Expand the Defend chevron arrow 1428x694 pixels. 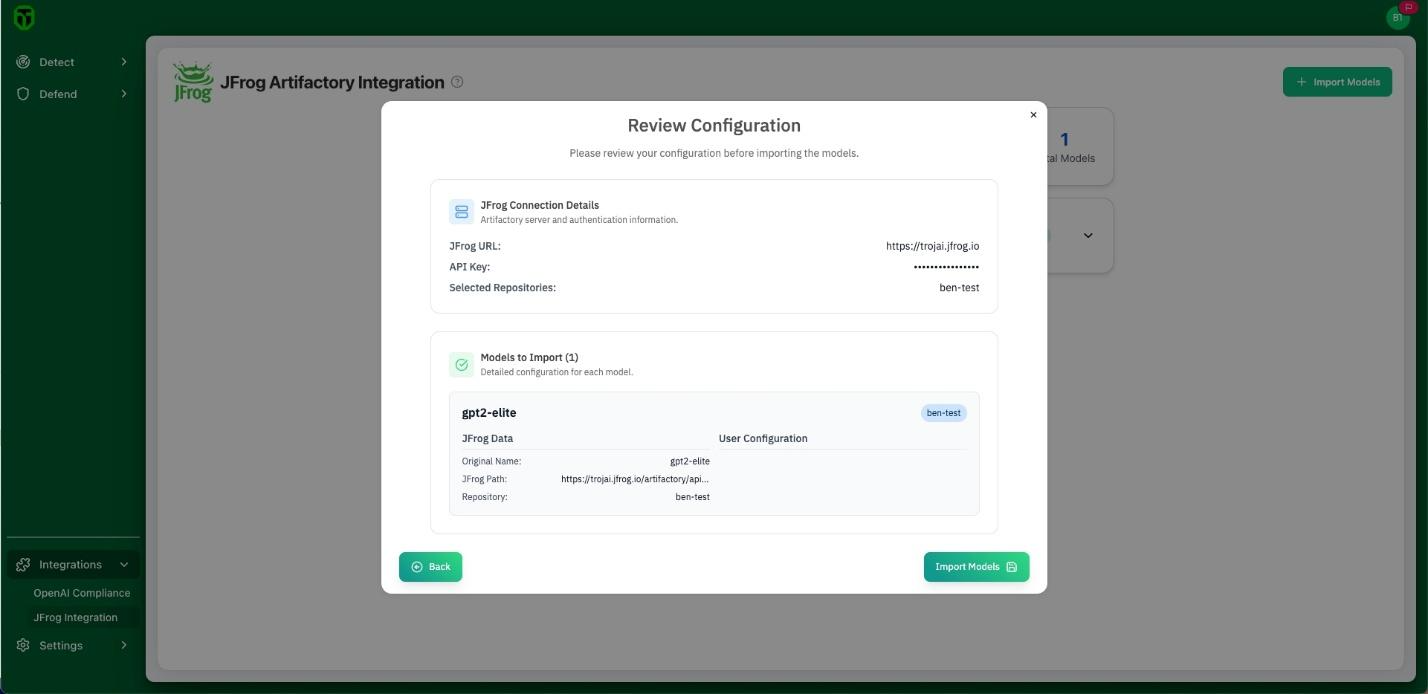(x=124, y=94)
